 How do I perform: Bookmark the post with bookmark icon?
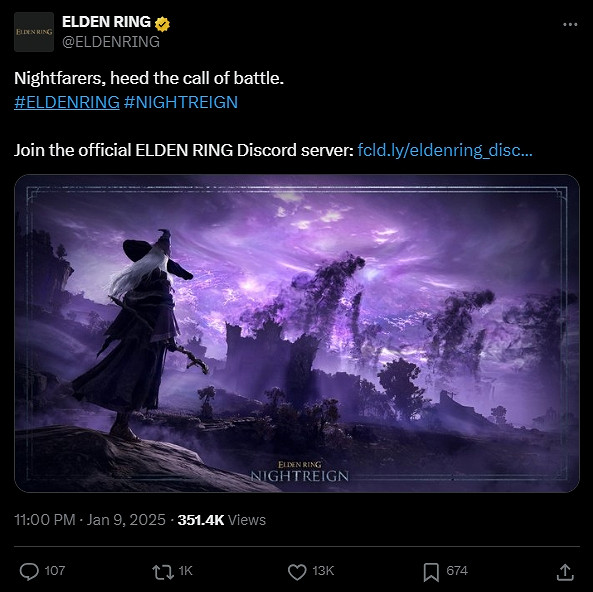coord(431,572)
